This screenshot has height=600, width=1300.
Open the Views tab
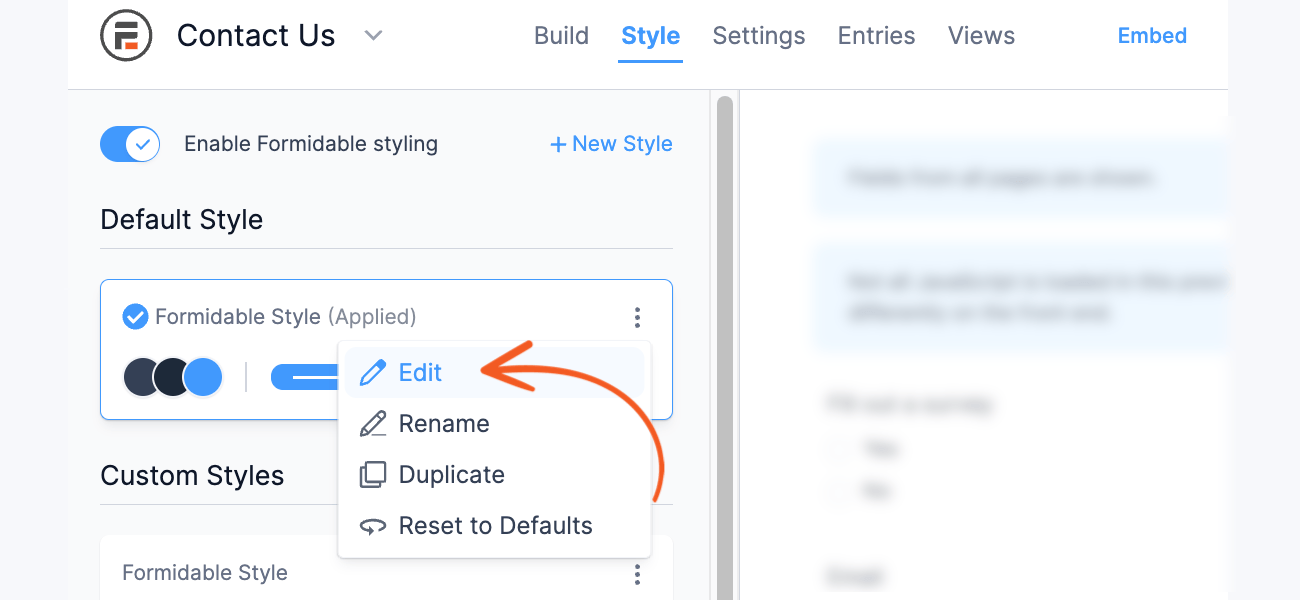pos(981,36)
